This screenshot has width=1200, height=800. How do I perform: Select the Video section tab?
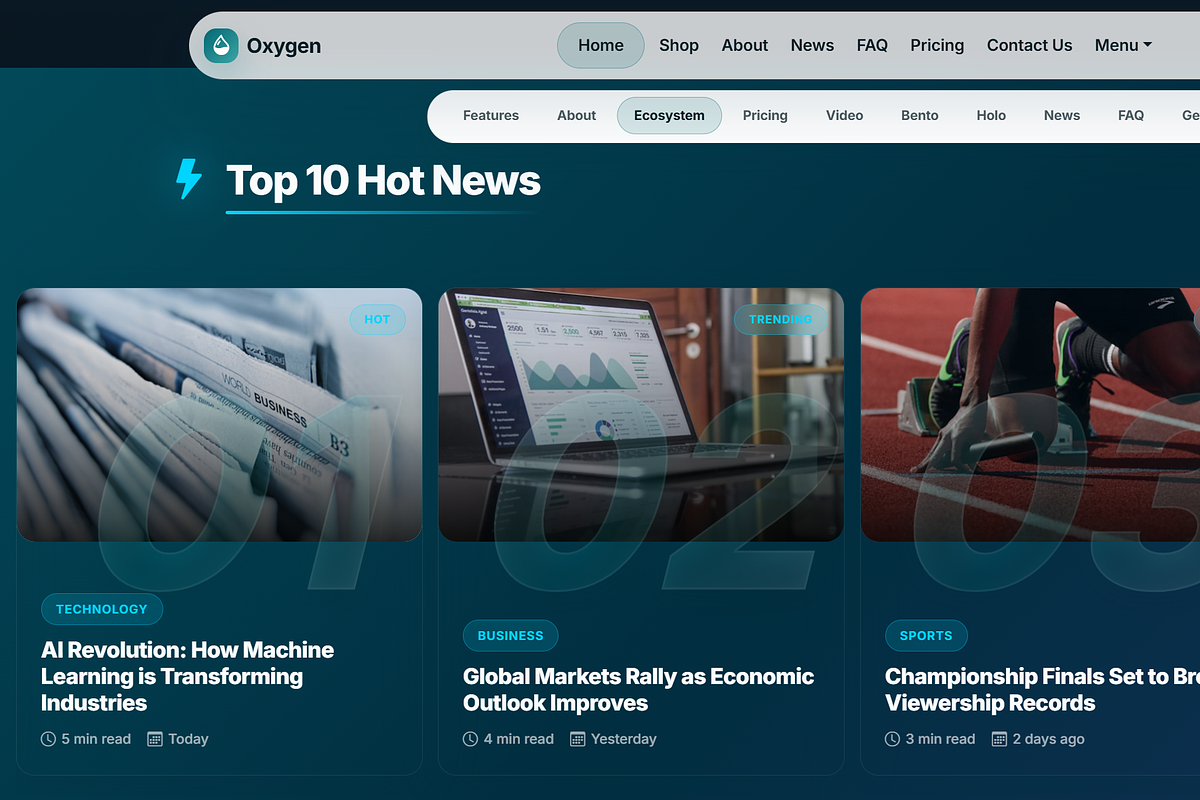844,115
